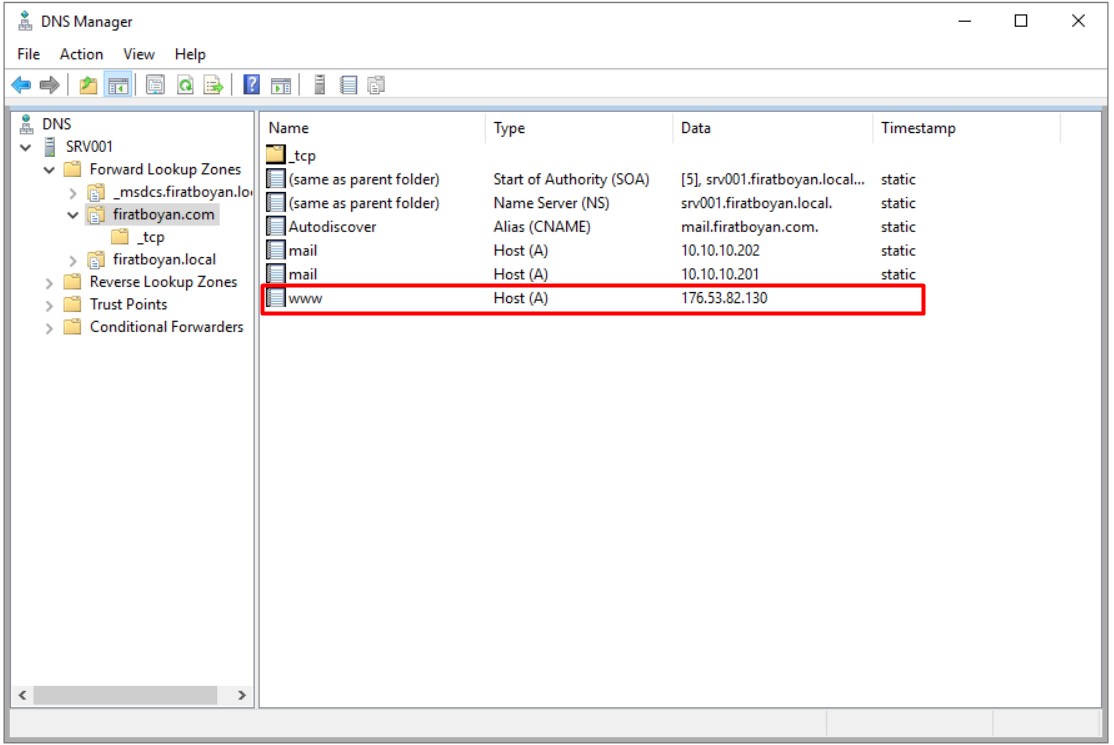
Task: Click static timestamp in Autodiscover row
Action: point(898,227)
